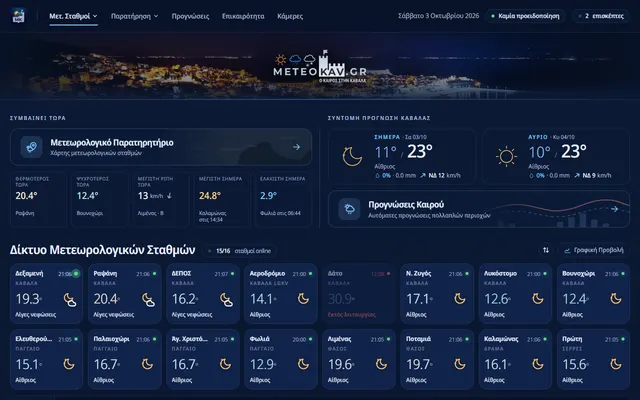Viewport: 640px width, 400px height.
Task: Click the 2 επισκέπτες visitors badge
Action: coord(601,16)
